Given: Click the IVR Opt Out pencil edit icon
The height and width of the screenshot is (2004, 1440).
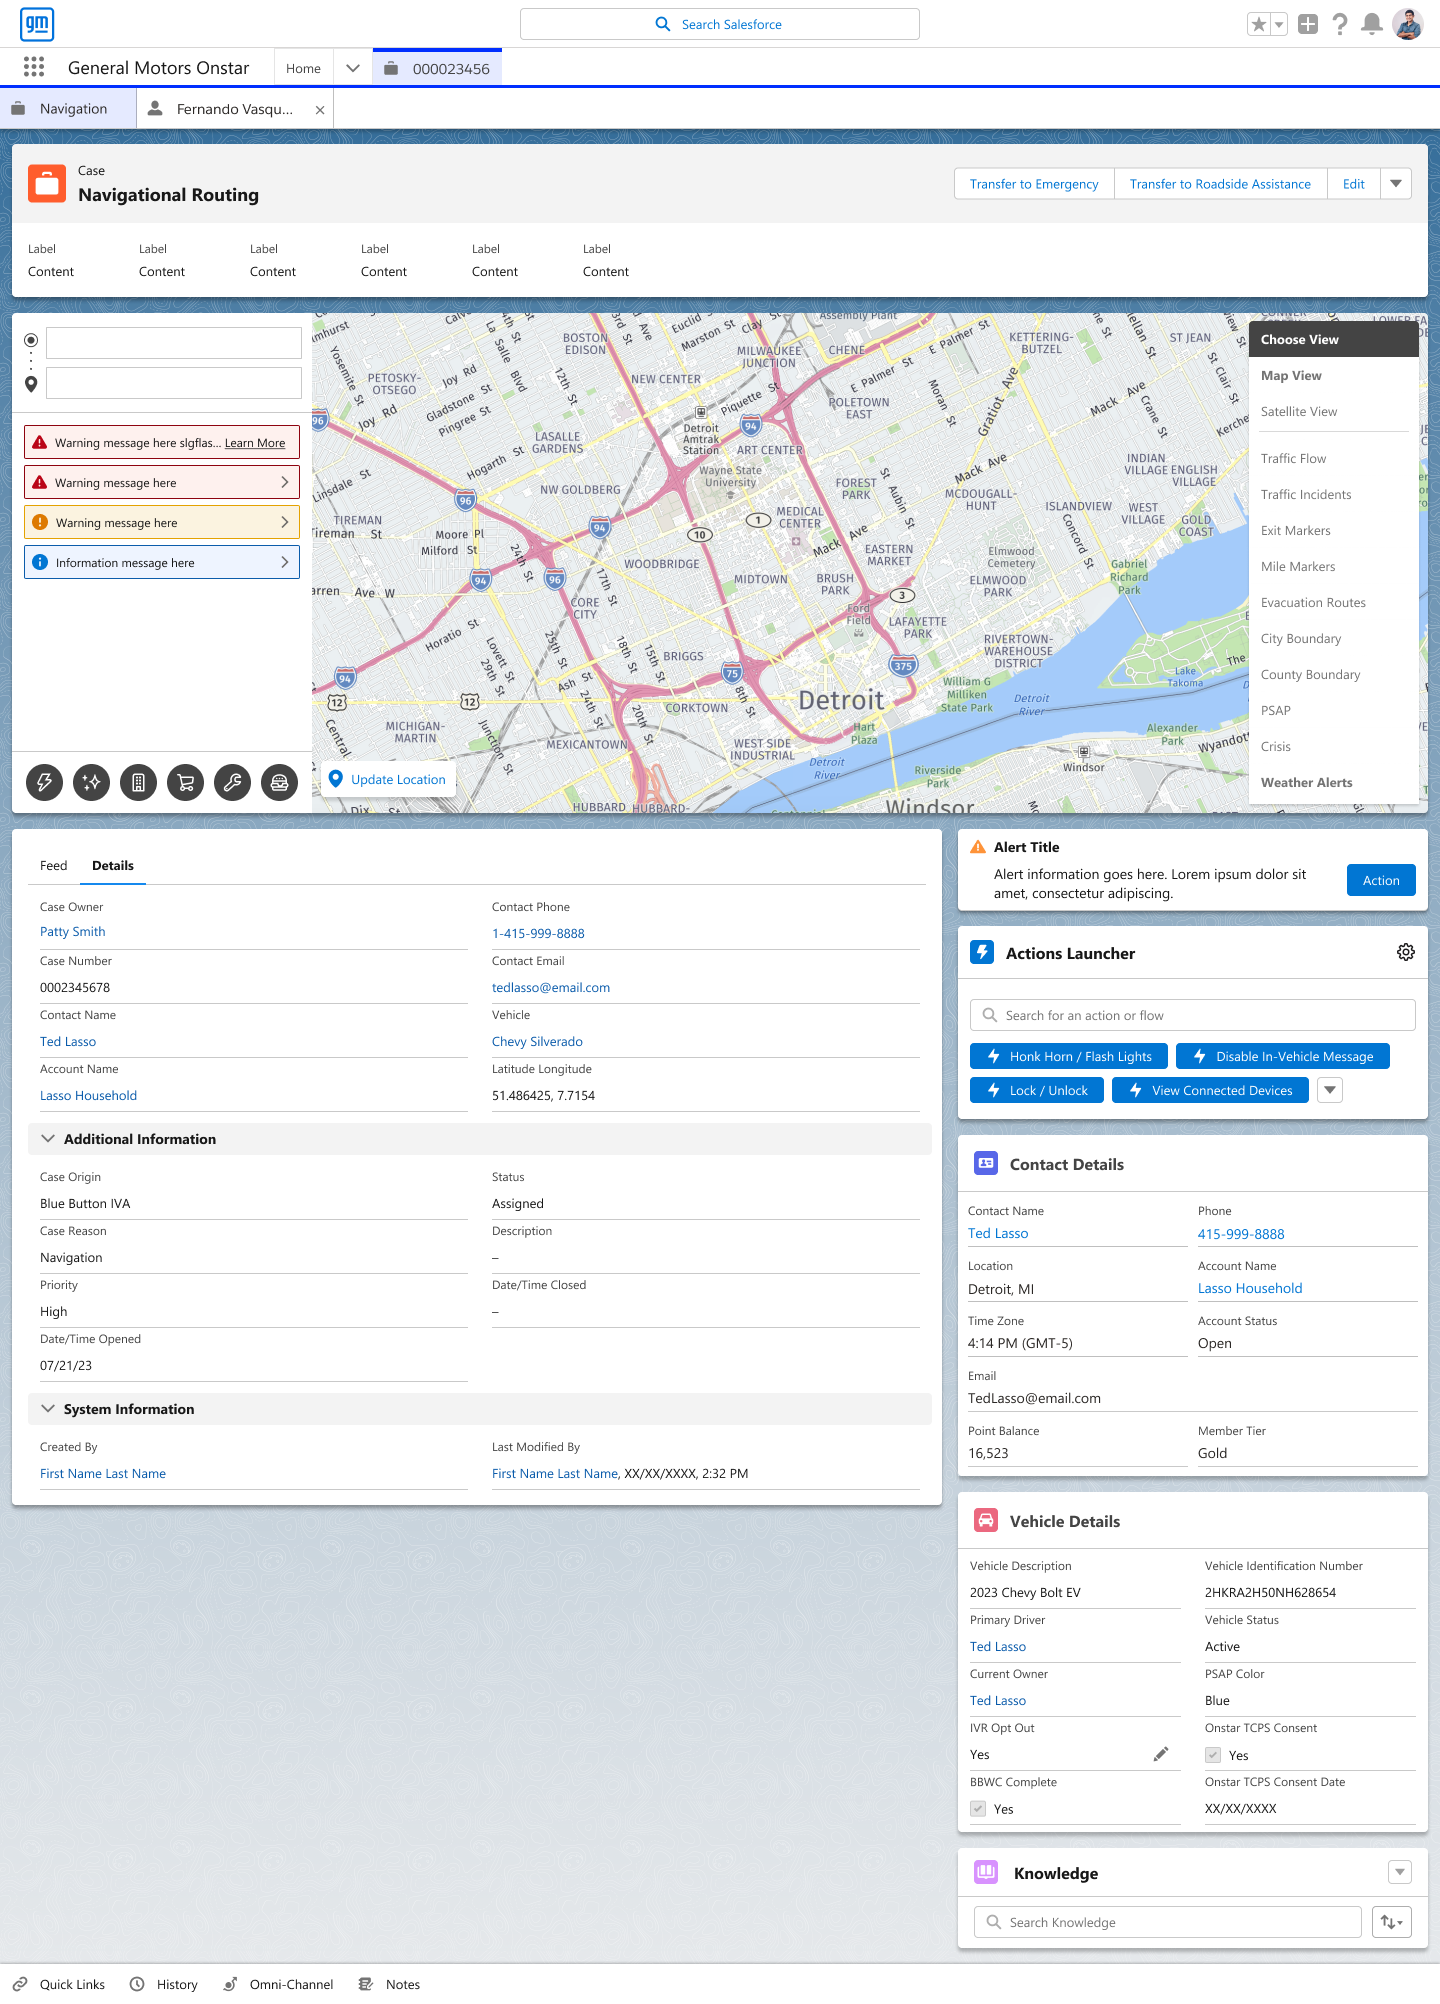Looking at the screenshot, I should [1161, 1754].
